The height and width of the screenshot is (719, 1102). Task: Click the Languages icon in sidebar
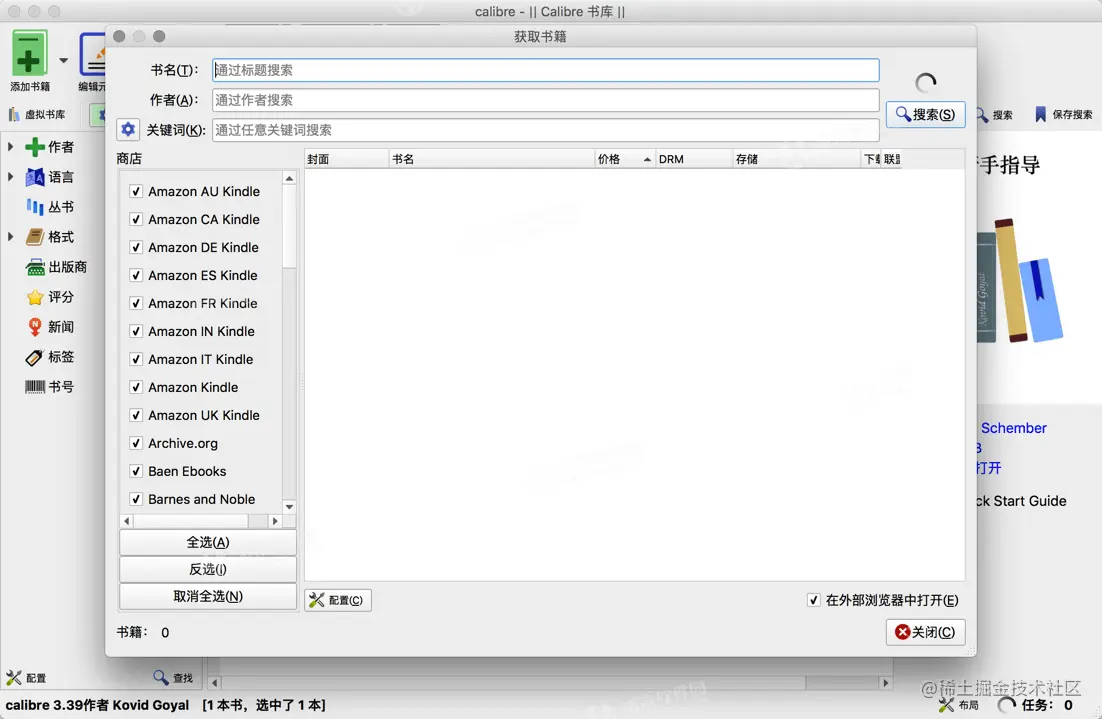[x=34, y=177]
